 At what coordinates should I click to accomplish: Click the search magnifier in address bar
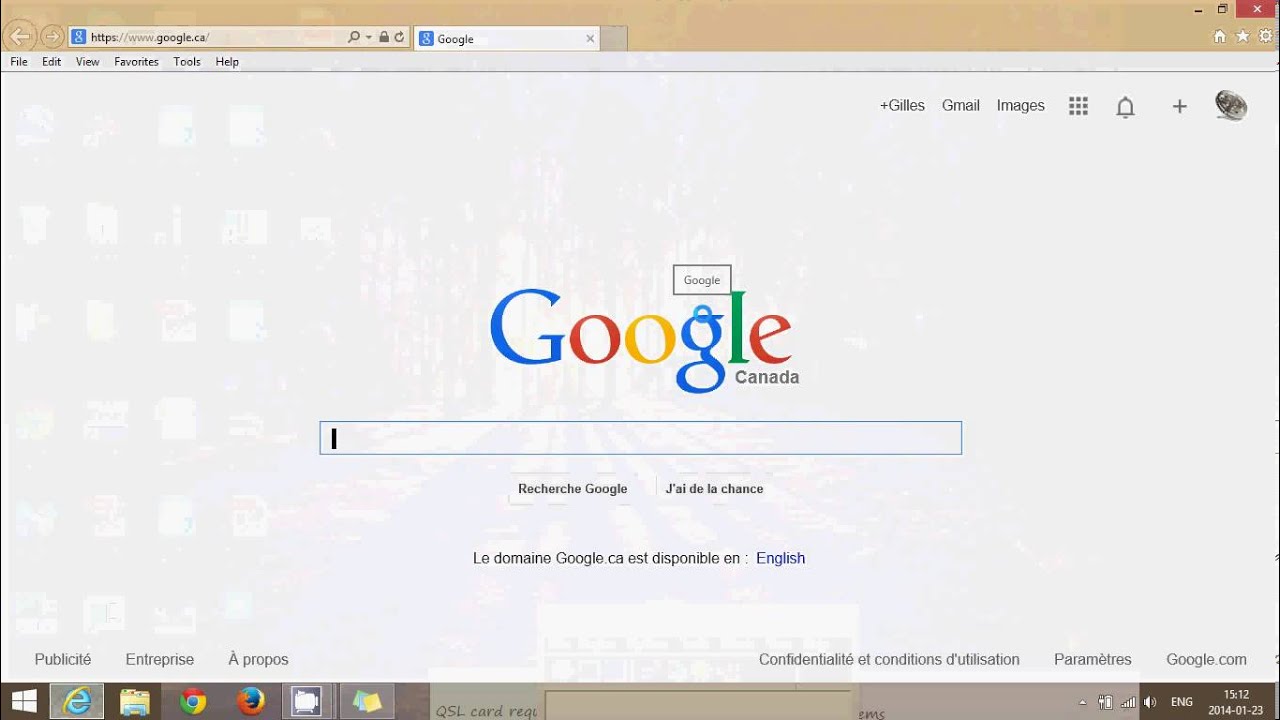click(354, 37)
